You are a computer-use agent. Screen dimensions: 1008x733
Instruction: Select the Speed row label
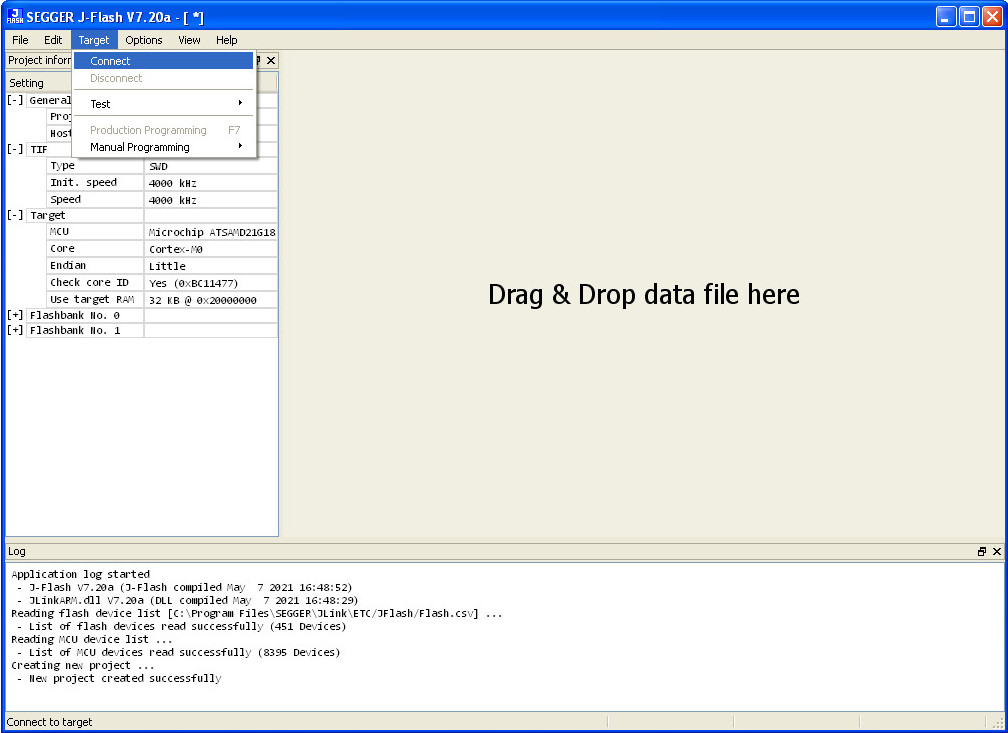pos(95,199)
